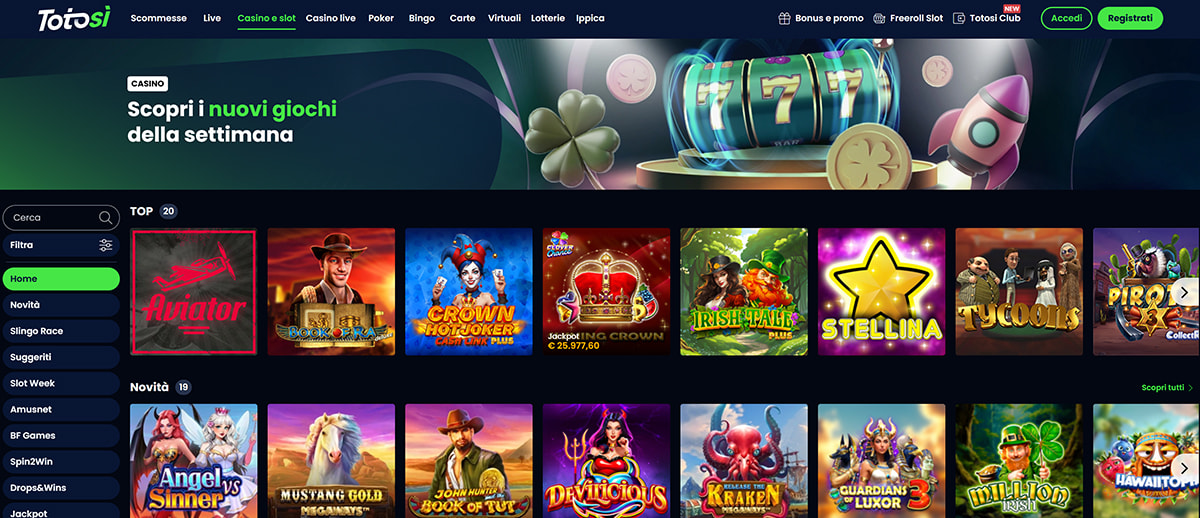Click the nuovi giochi casino banner

tap(600, 114)
